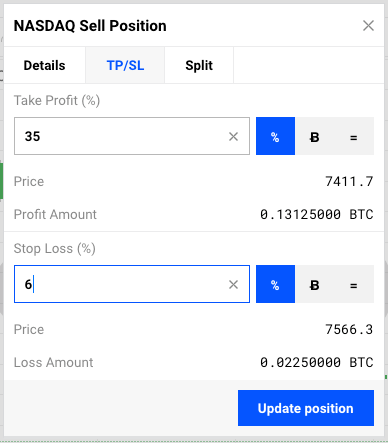The image size is (388, 443).
Task: Click the Update position button
Action: 306,408
